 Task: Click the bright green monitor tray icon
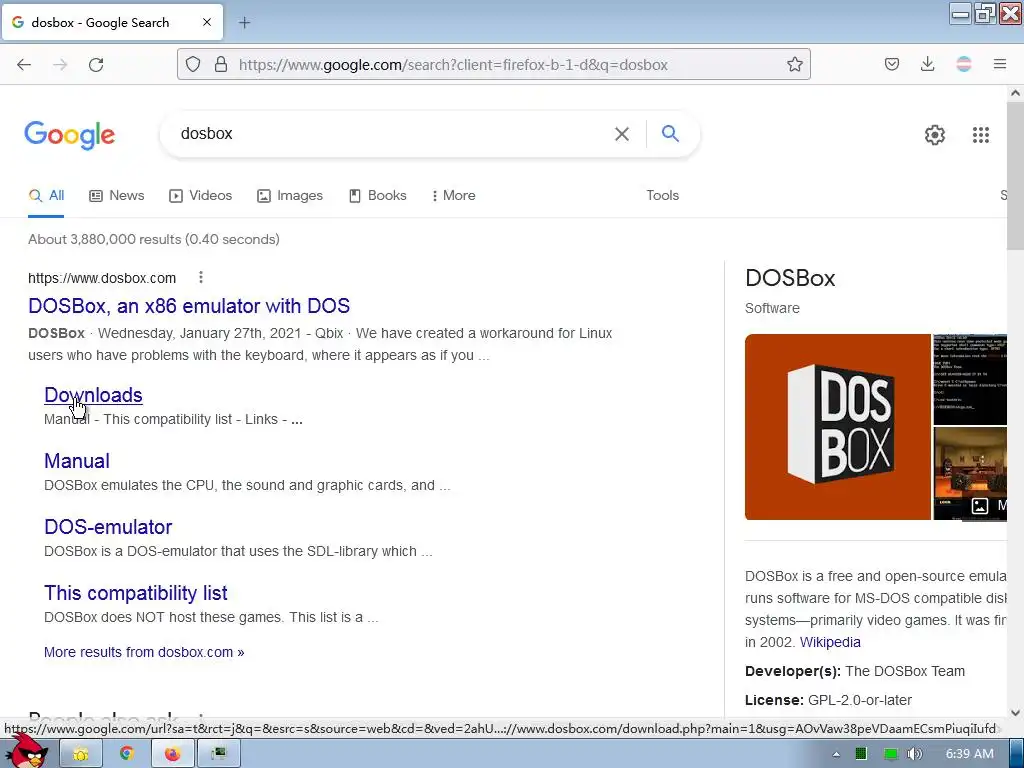pos(890,754)
